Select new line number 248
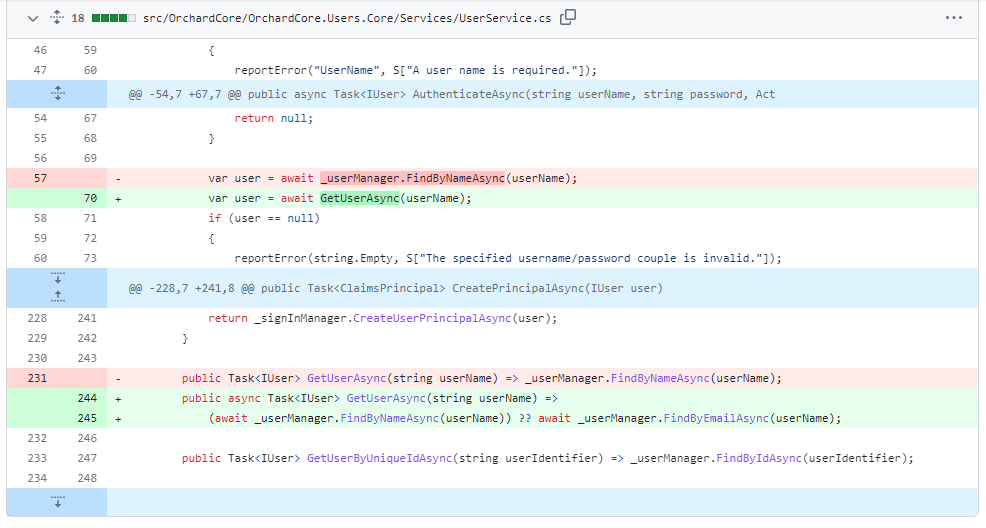Viewport: 986px width, 528px height. click(87, 478)
